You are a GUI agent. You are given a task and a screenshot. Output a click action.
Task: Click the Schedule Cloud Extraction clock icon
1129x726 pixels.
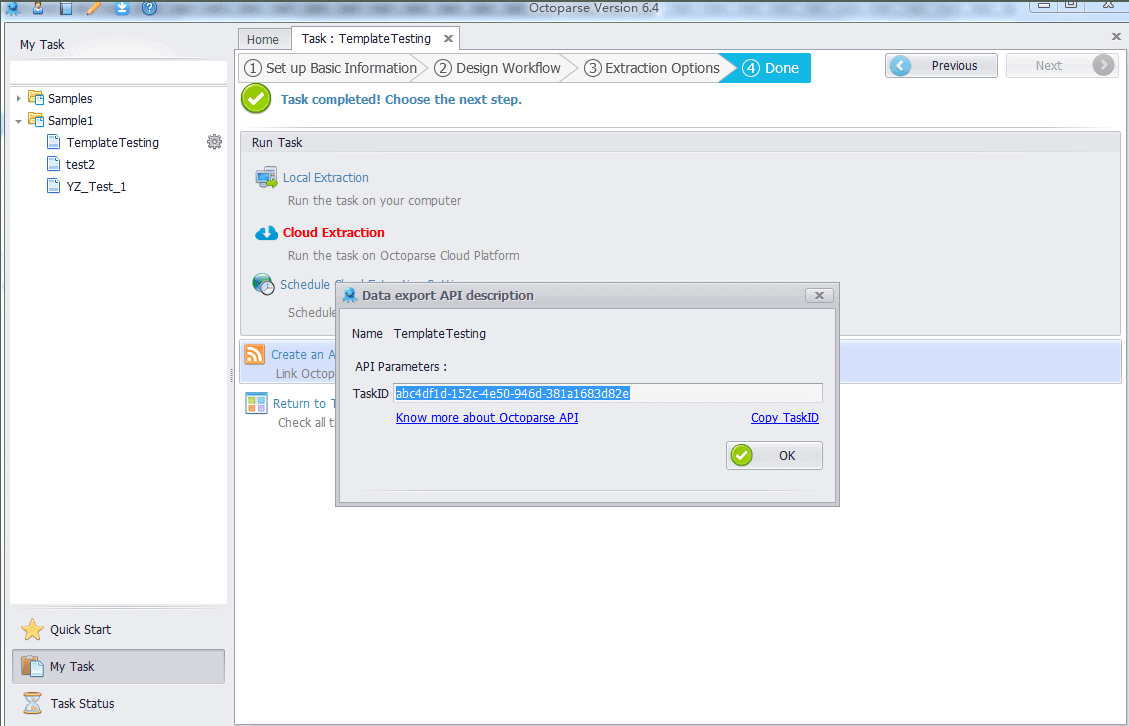(264, 284)
